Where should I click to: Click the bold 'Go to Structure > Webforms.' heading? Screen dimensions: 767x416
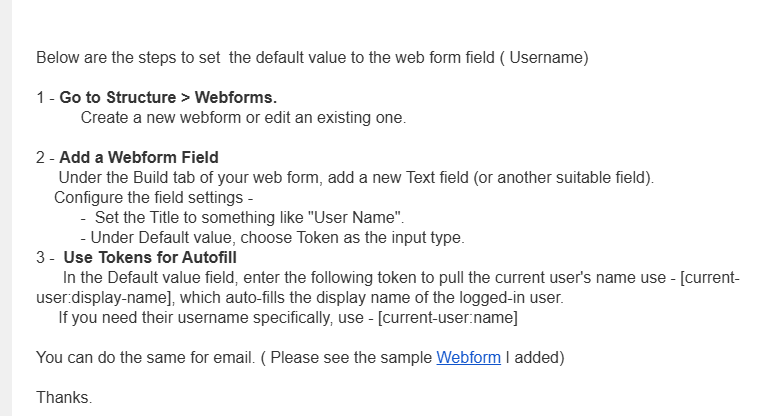(168, 98)
